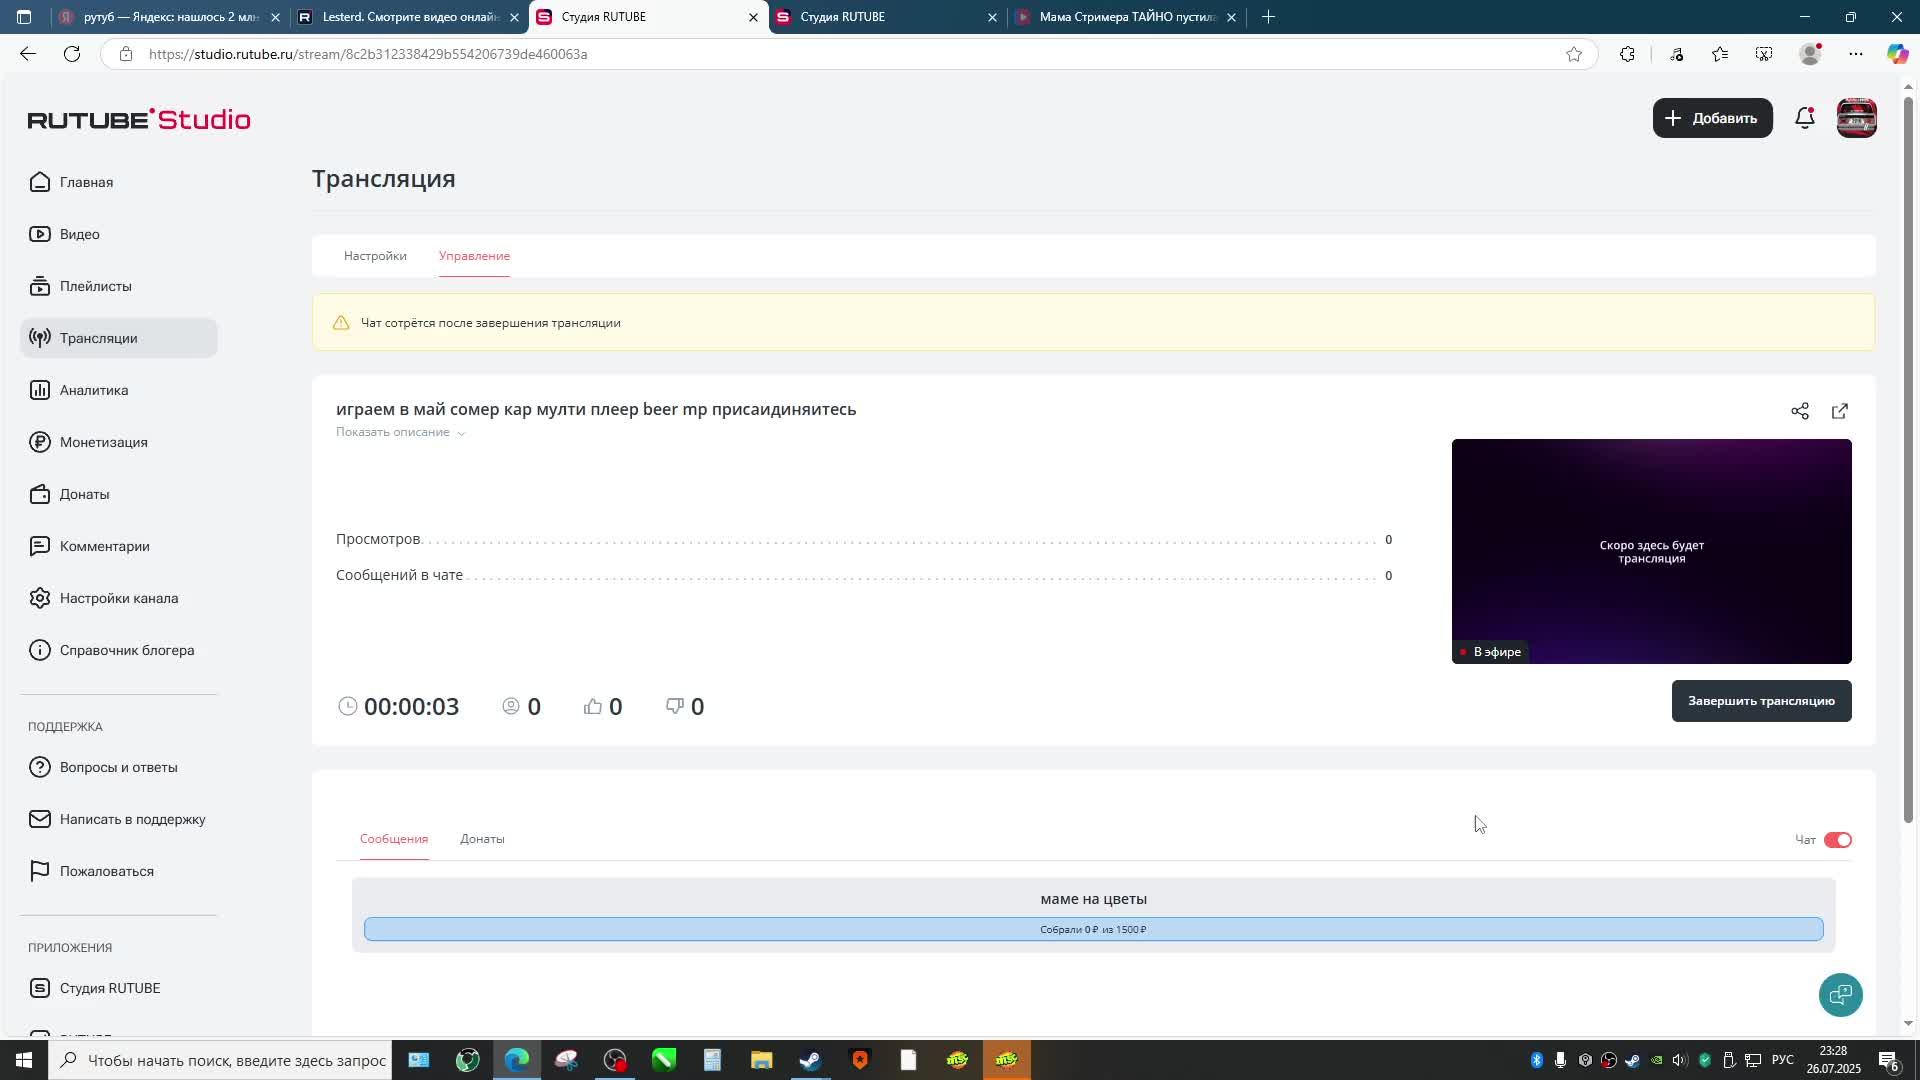
Task: Open Монетизация sidebar section
Action: pos(103,442)
